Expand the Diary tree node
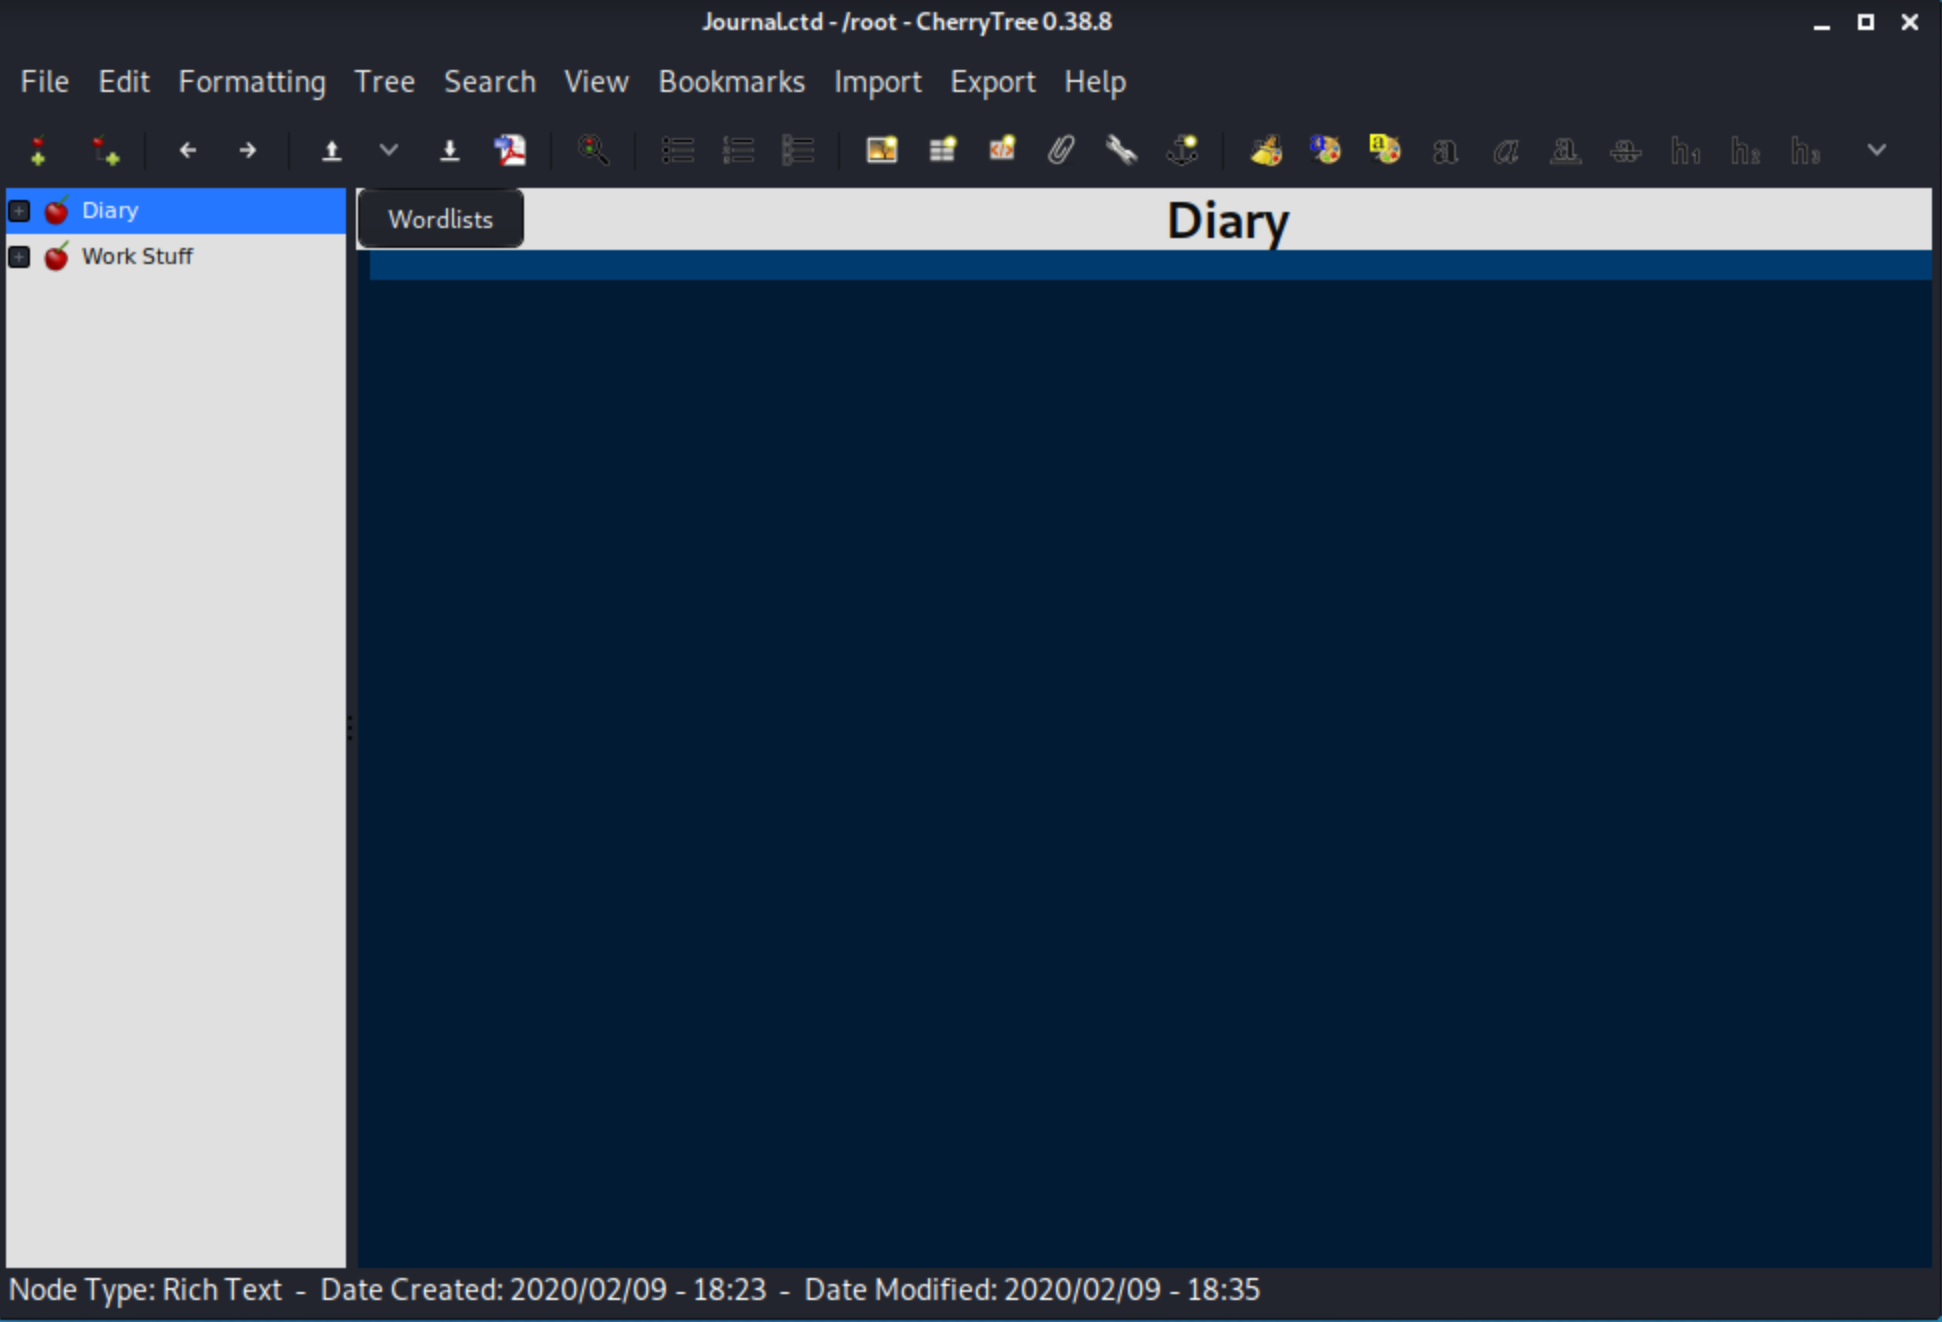The image size is (1942, 1322). tap(19, 211)
